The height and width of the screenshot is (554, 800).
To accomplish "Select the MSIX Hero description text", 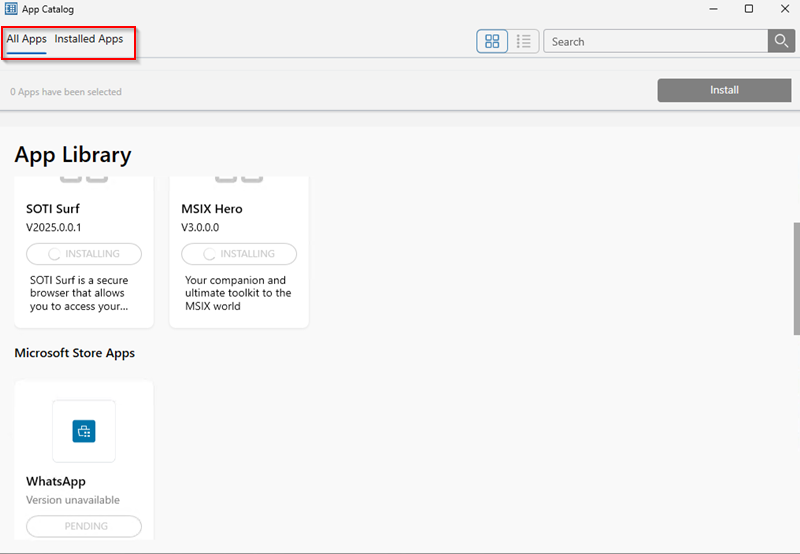I will point(238,293).
